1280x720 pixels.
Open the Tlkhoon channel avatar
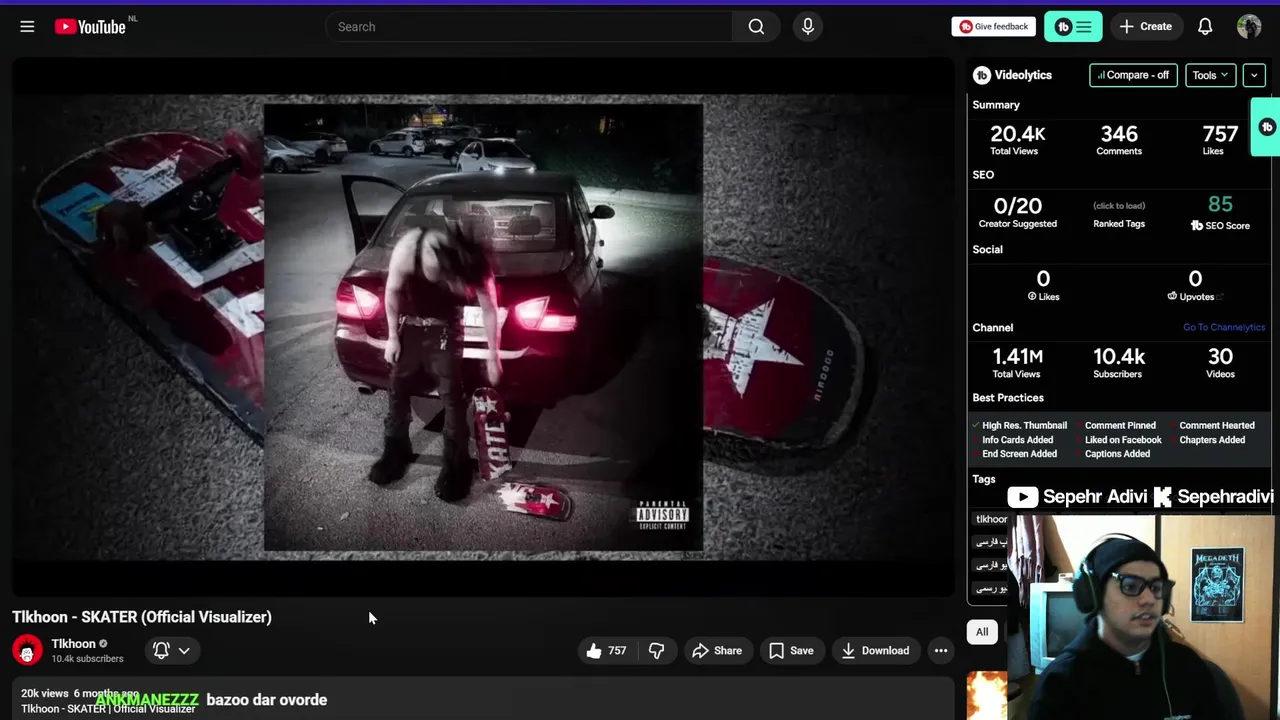27,650
